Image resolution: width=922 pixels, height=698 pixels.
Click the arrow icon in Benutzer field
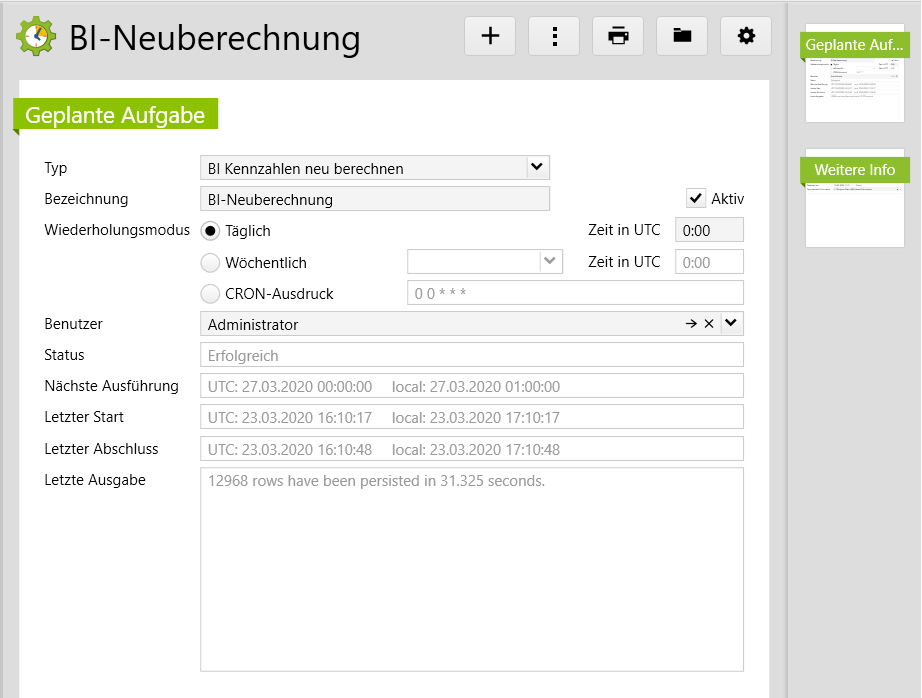click(x=690, y=324)
